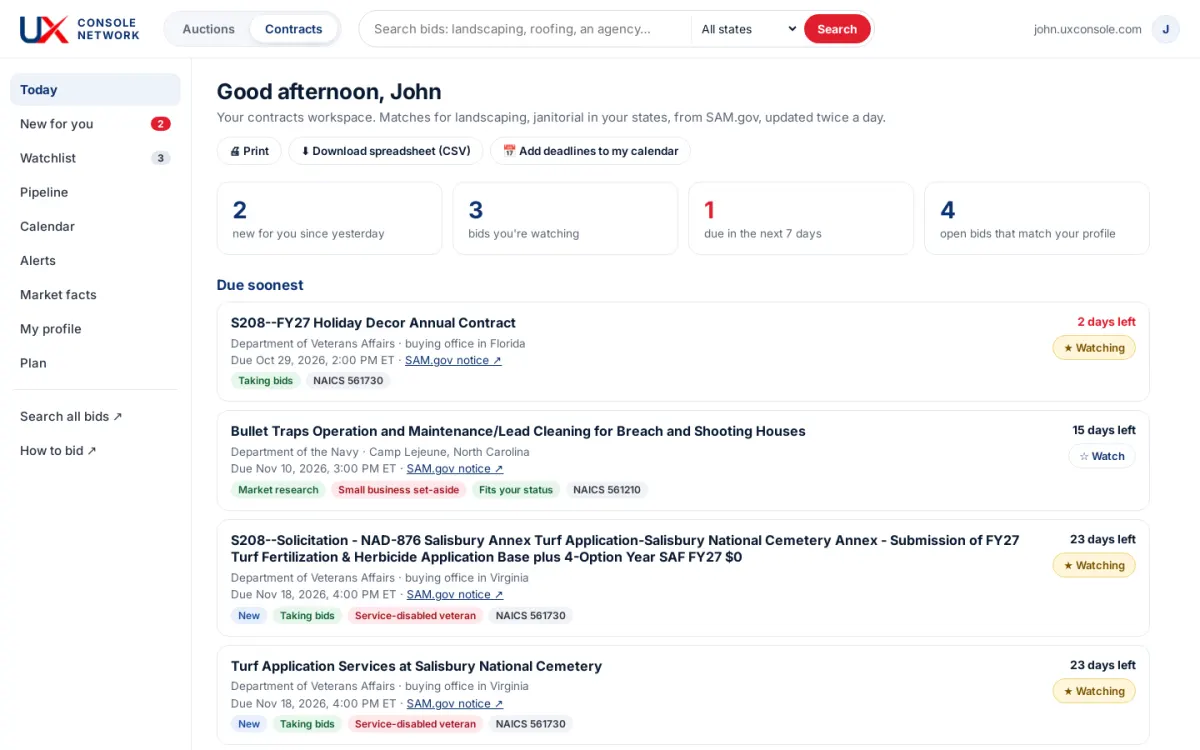Open the J user avatar
1200x750 pixels.
[1165, 29]
